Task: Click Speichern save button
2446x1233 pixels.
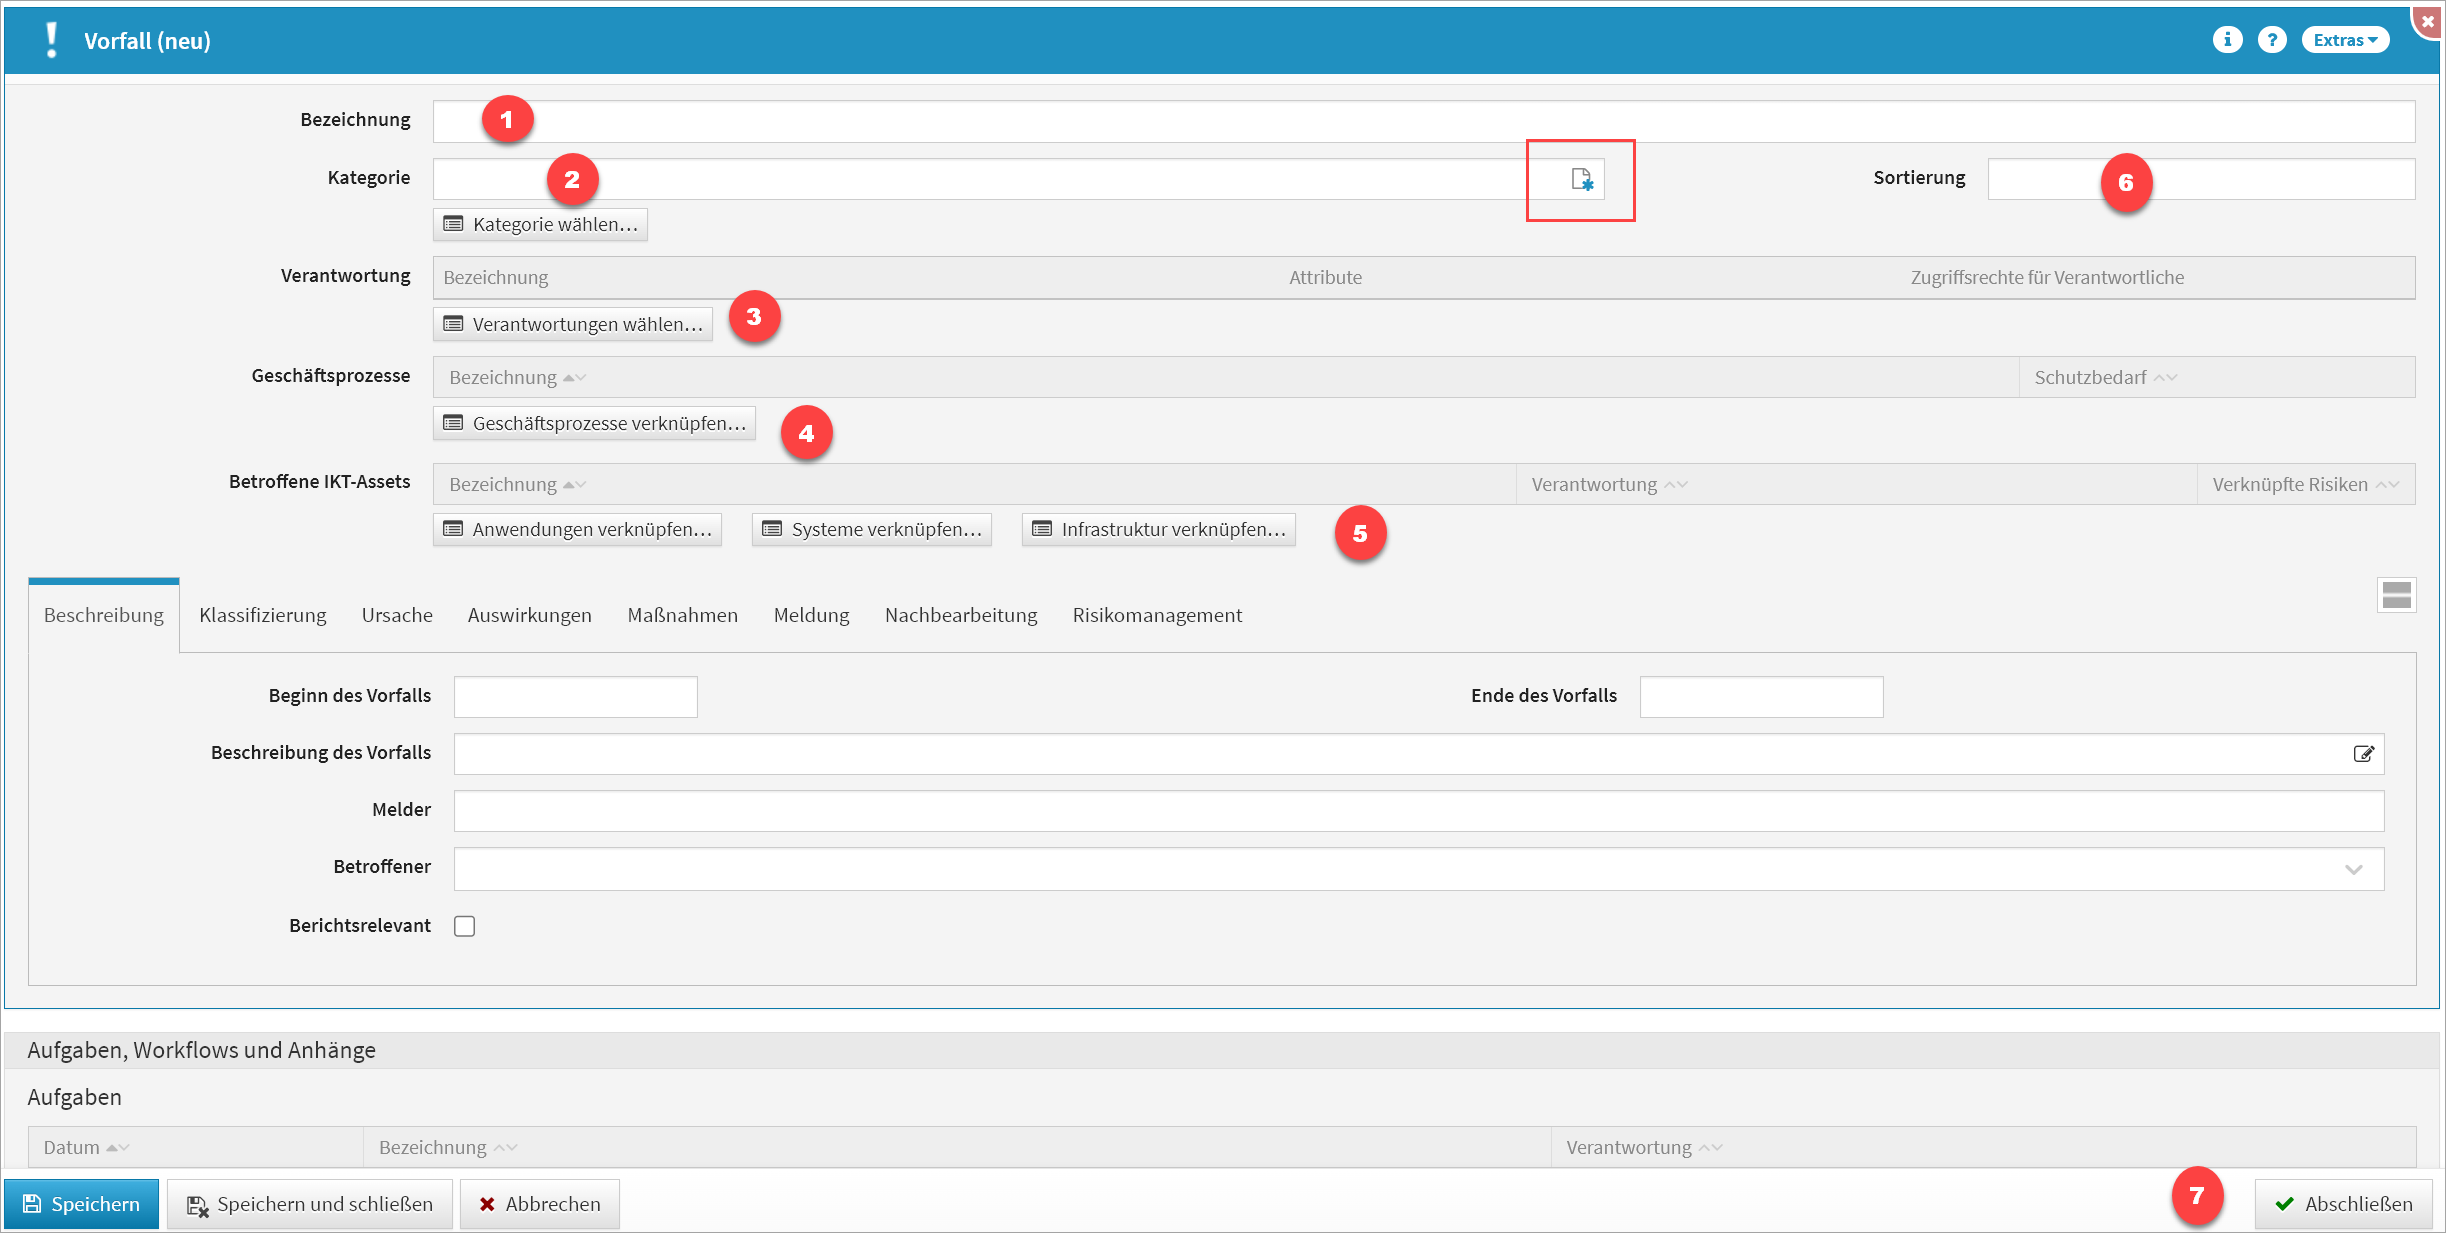Action: pyautogui.click(x=82, y=1204)
